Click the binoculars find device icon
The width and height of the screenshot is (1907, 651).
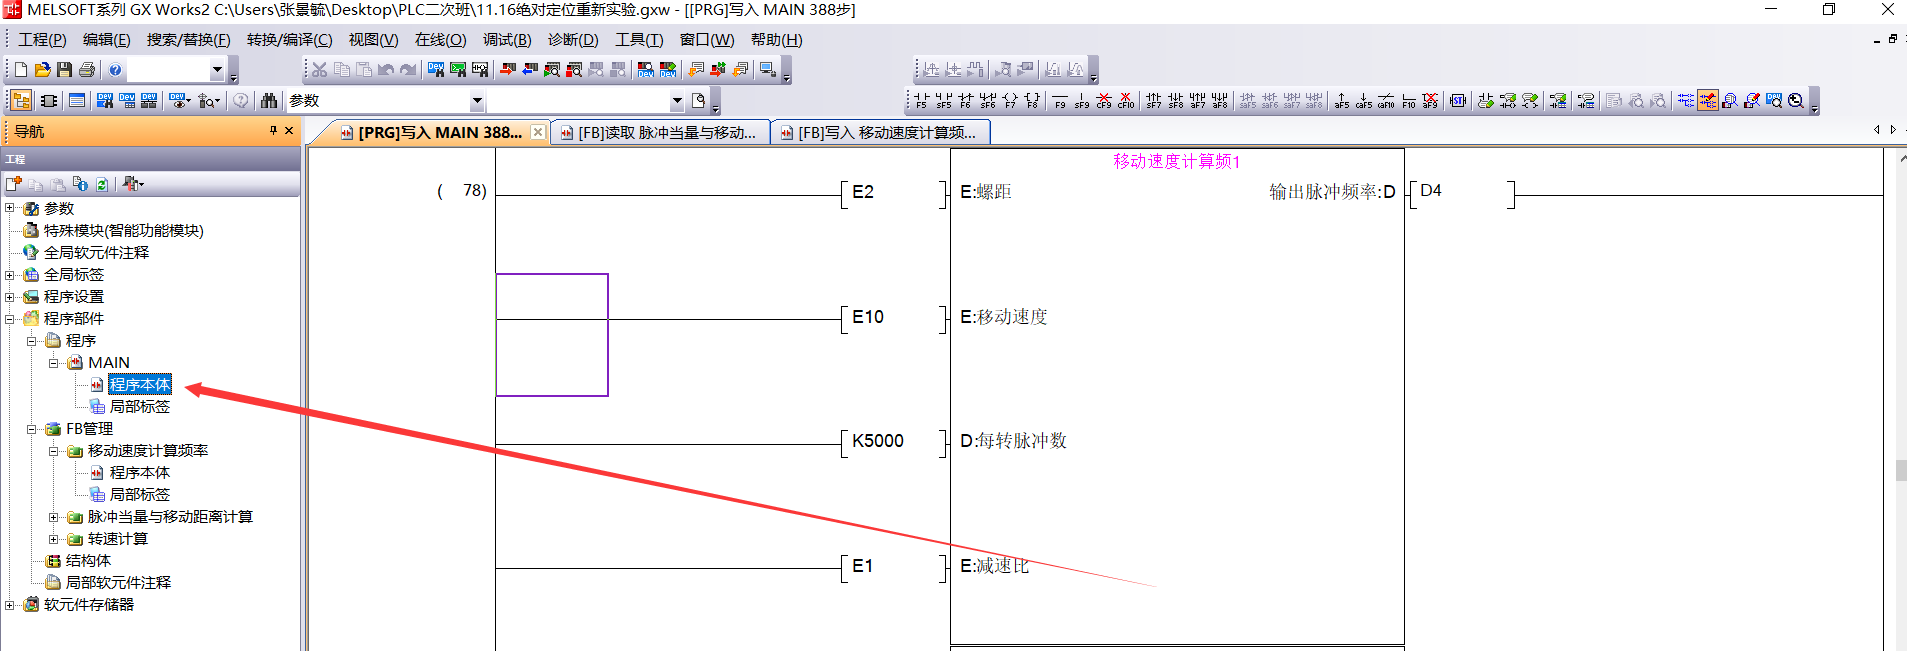[x=269, y=101]
